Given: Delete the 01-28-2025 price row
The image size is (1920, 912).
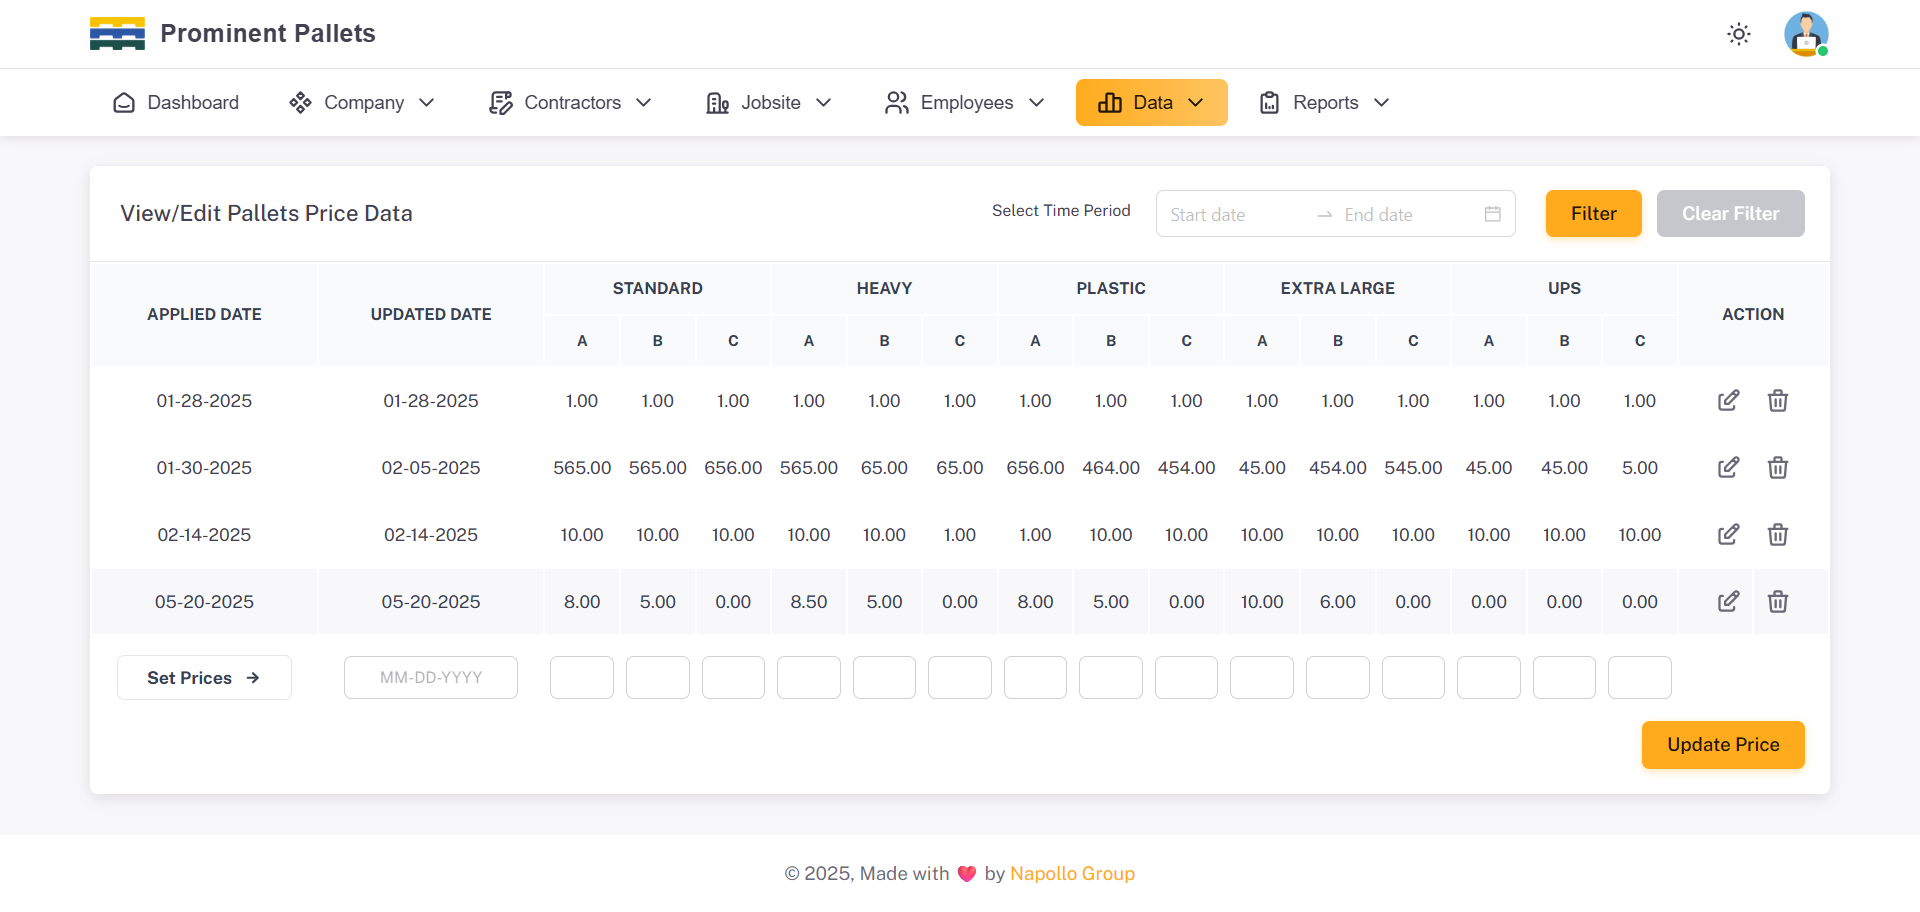Looking at the screenshot, I should [1777, 401].
